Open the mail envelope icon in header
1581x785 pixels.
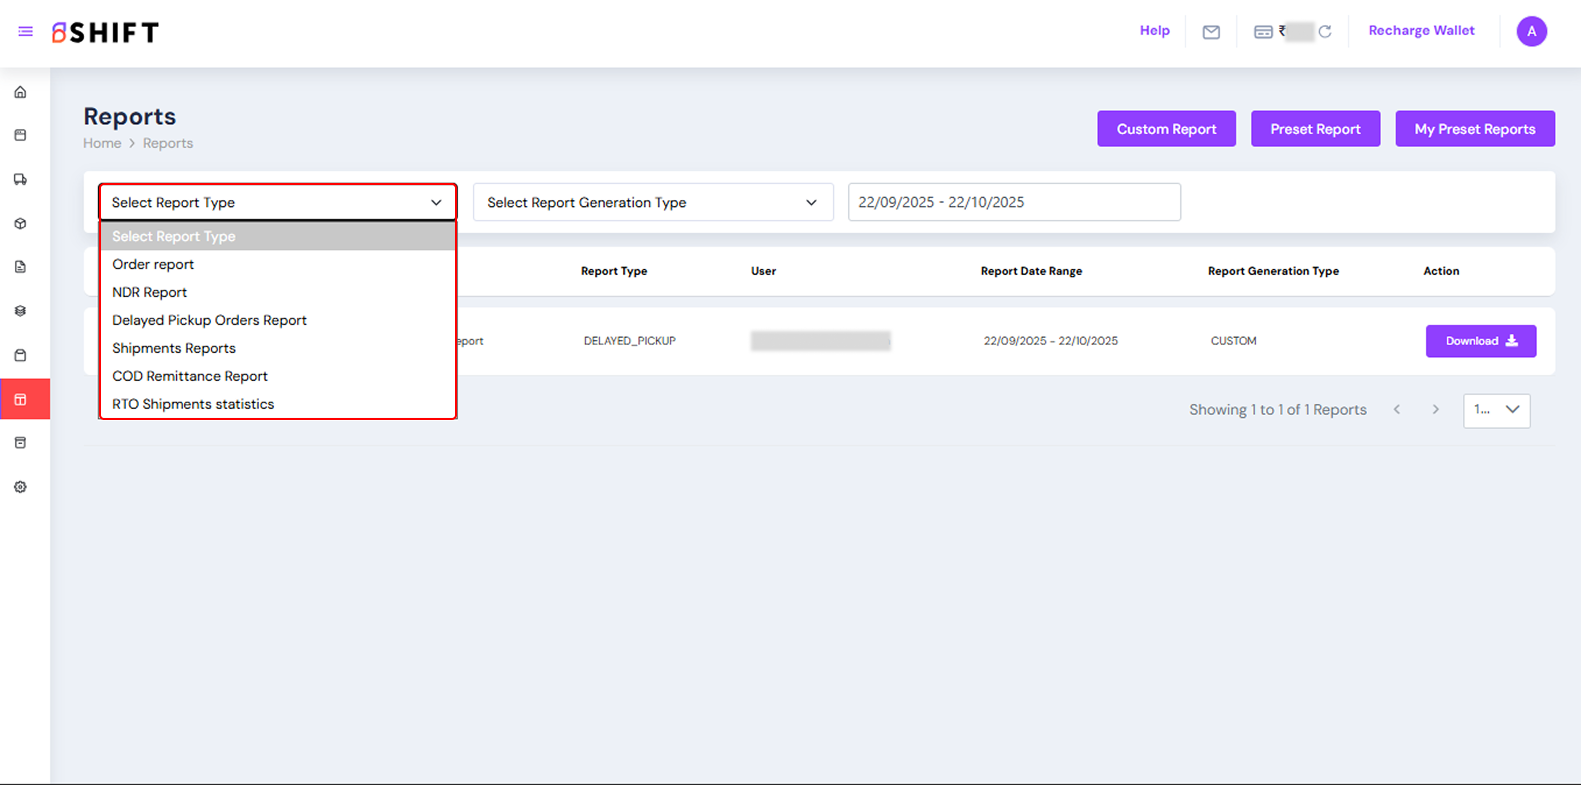(x=1211, y=32)
